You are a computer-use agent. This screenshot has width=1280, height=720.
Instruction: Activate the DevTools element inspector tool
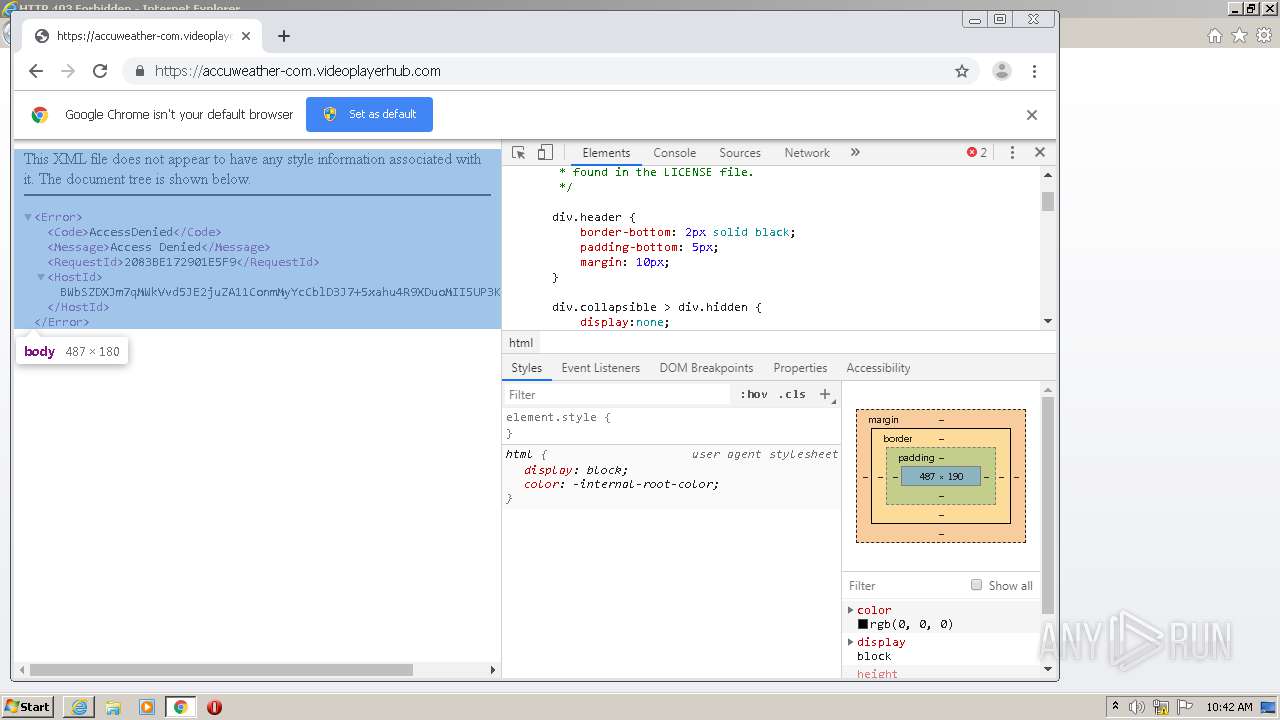click(519, 153)
